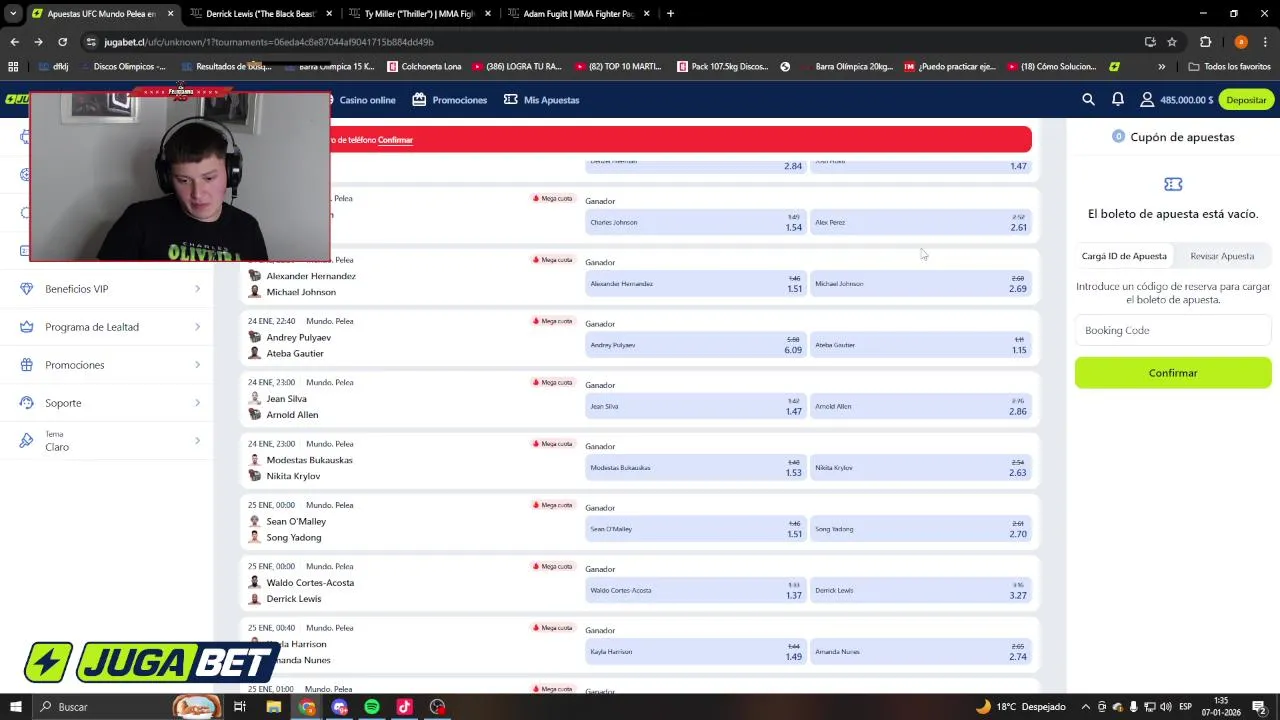
Task: Click the green Confirmar booking button
Action: 1173,373
